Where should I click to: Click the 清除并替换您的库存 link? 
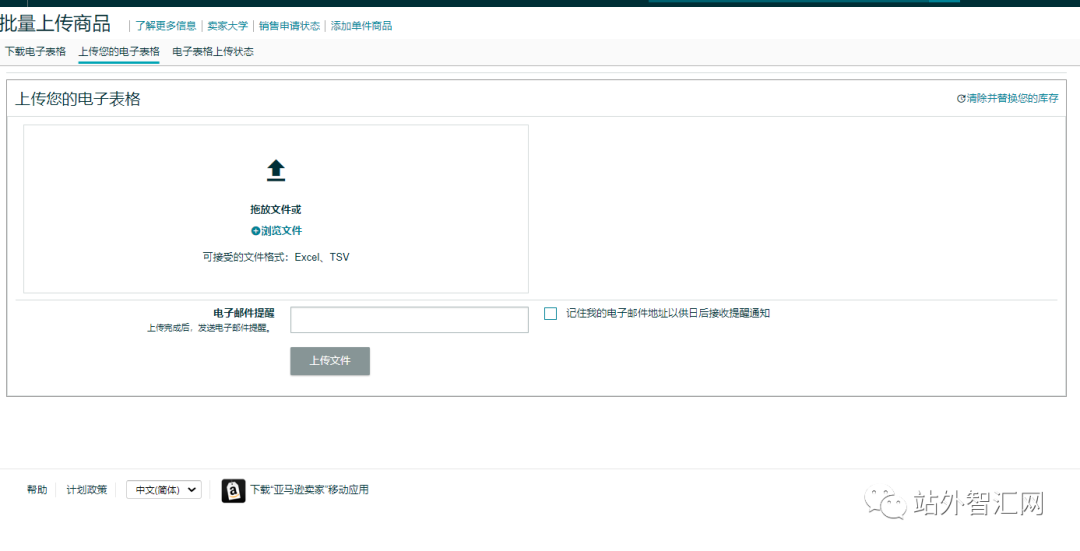1012,98
